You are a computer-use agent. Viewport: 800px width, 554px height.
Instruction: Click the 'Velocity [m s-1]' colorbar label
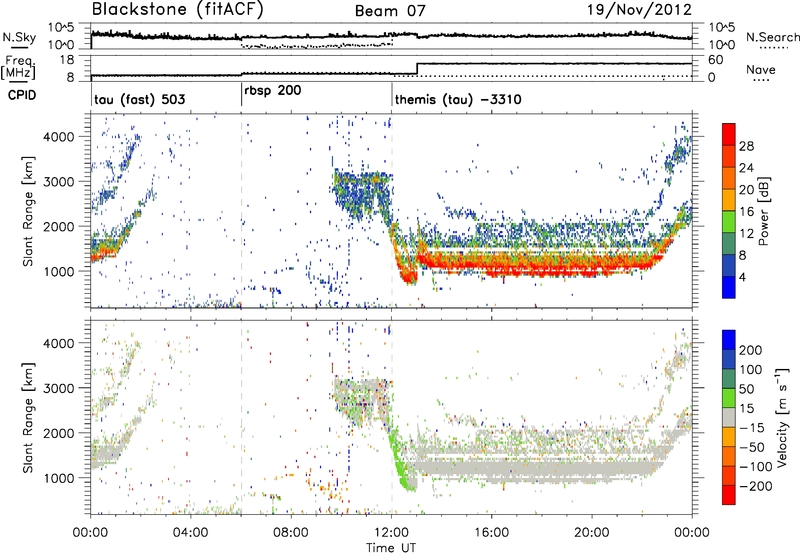(781, 417)
